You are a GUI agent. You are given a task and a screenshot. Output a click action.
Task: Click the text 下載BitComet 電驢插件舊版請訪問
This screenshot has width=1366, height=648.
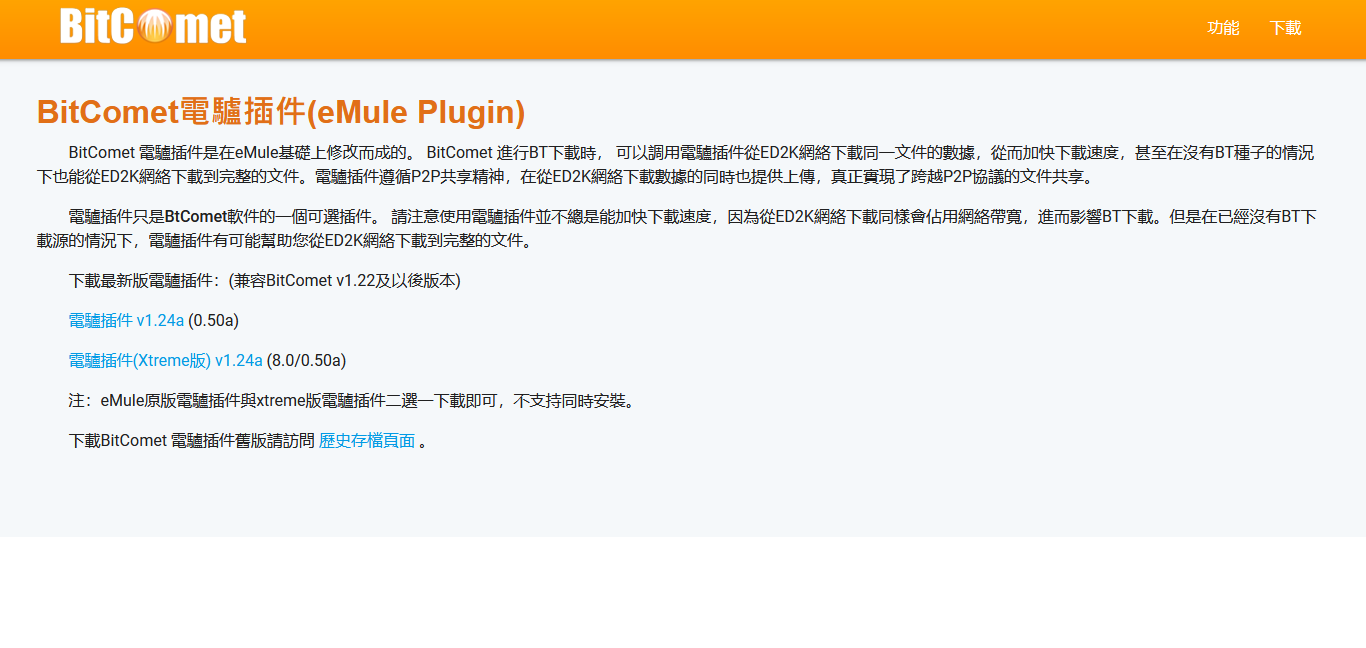pos(190,441)
